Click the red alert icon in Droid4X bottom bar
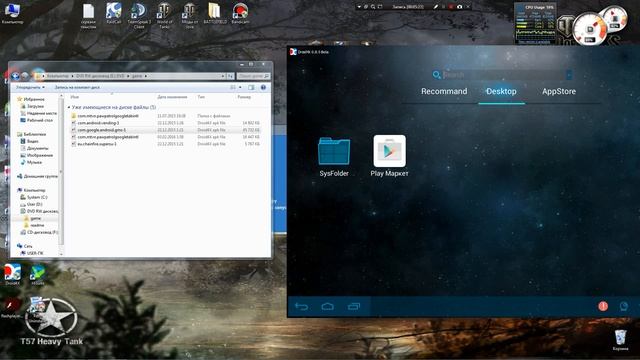The height and width of the screenshot is (360, 640). (603, 306)
